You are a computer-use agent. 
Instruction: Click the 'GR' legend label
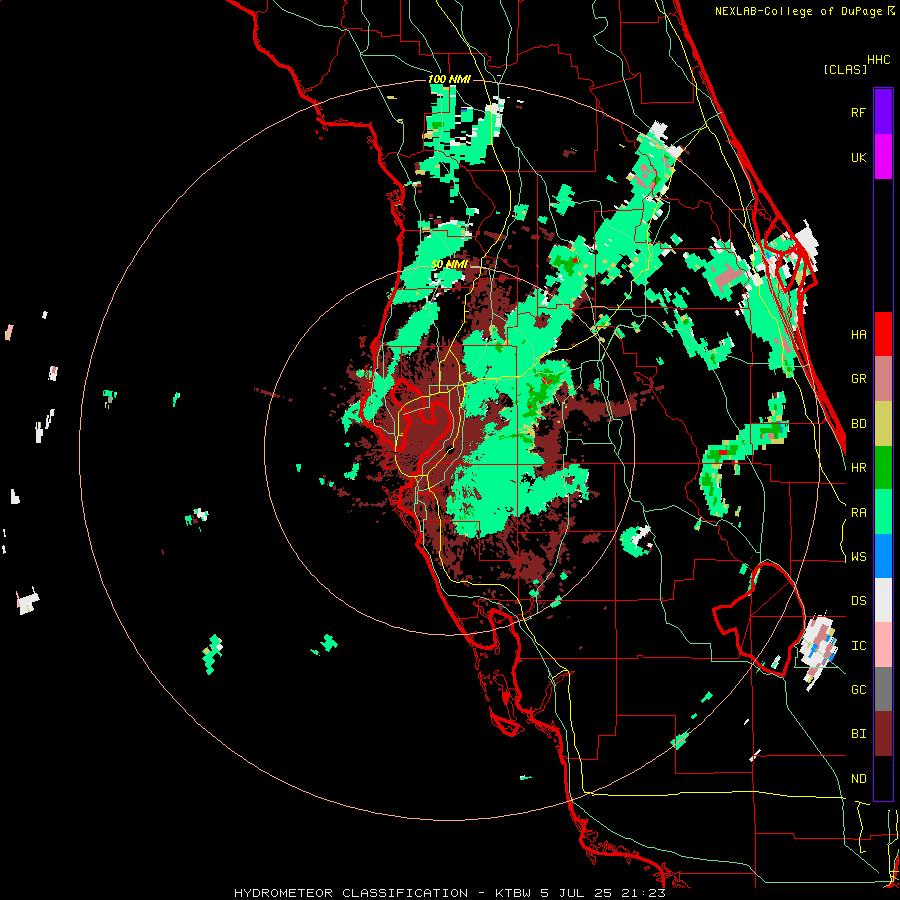pos(858,379)
